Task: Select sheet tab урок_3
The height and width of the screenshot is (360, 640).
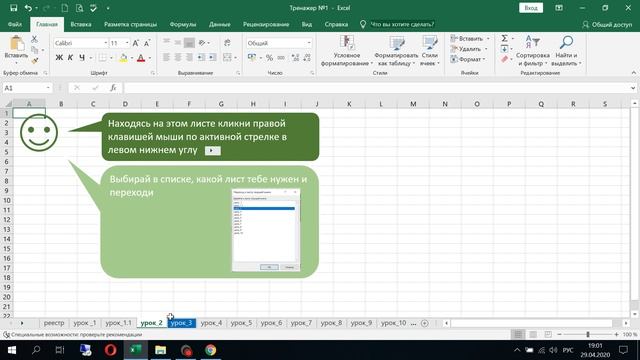Action: [x=181, y=323]
